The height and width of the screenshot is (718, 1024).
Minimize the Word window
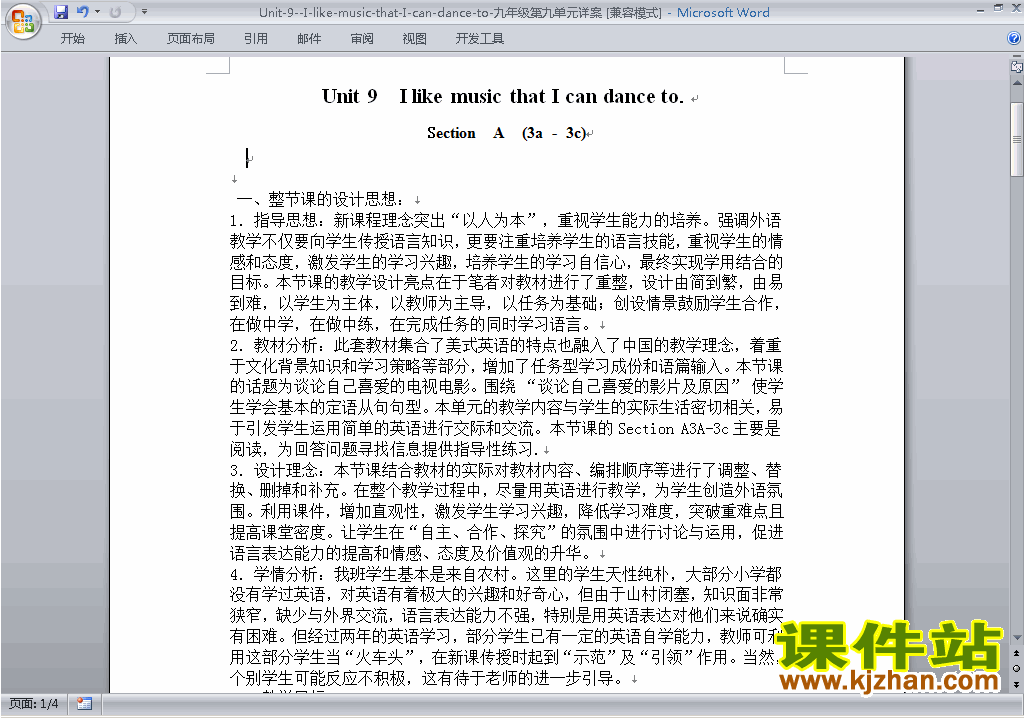coord(980,9)
